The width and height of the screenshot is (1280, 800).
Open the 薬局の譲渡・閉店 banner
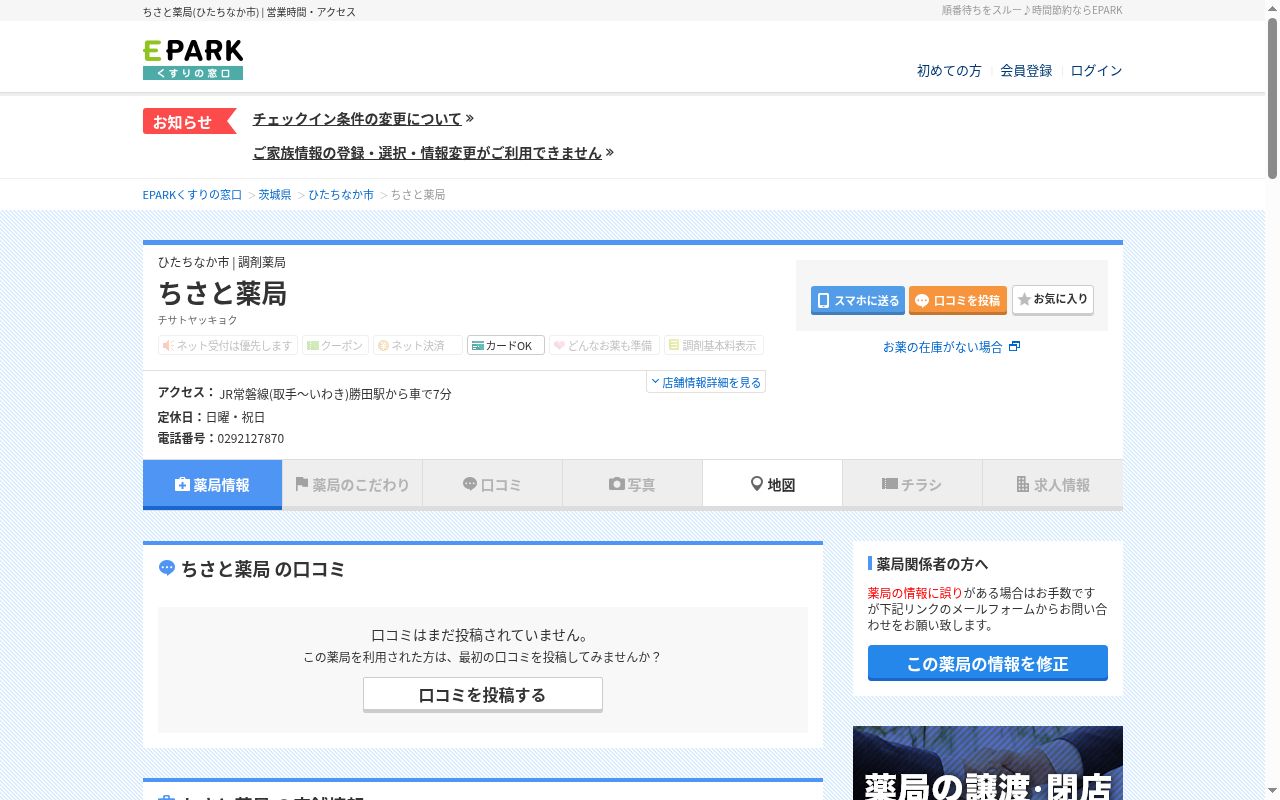point(988,763)
